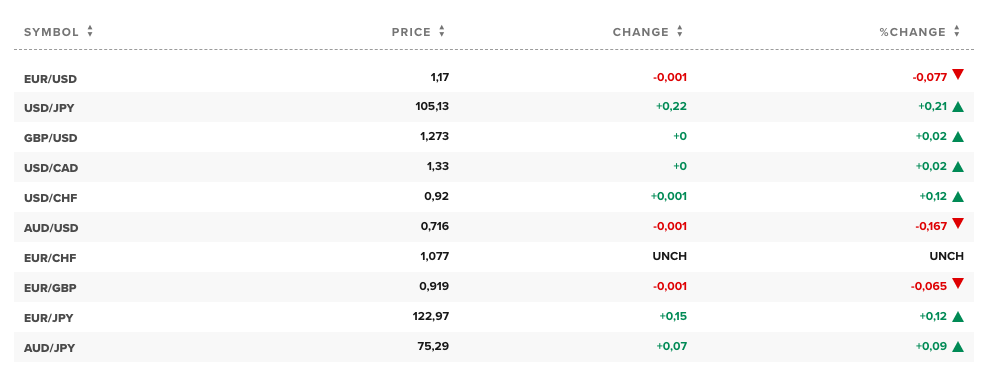The width and height of the screenshot is (995, 388).
Task: Click the USD/JPY price 105,13
Action: (432, 106)
